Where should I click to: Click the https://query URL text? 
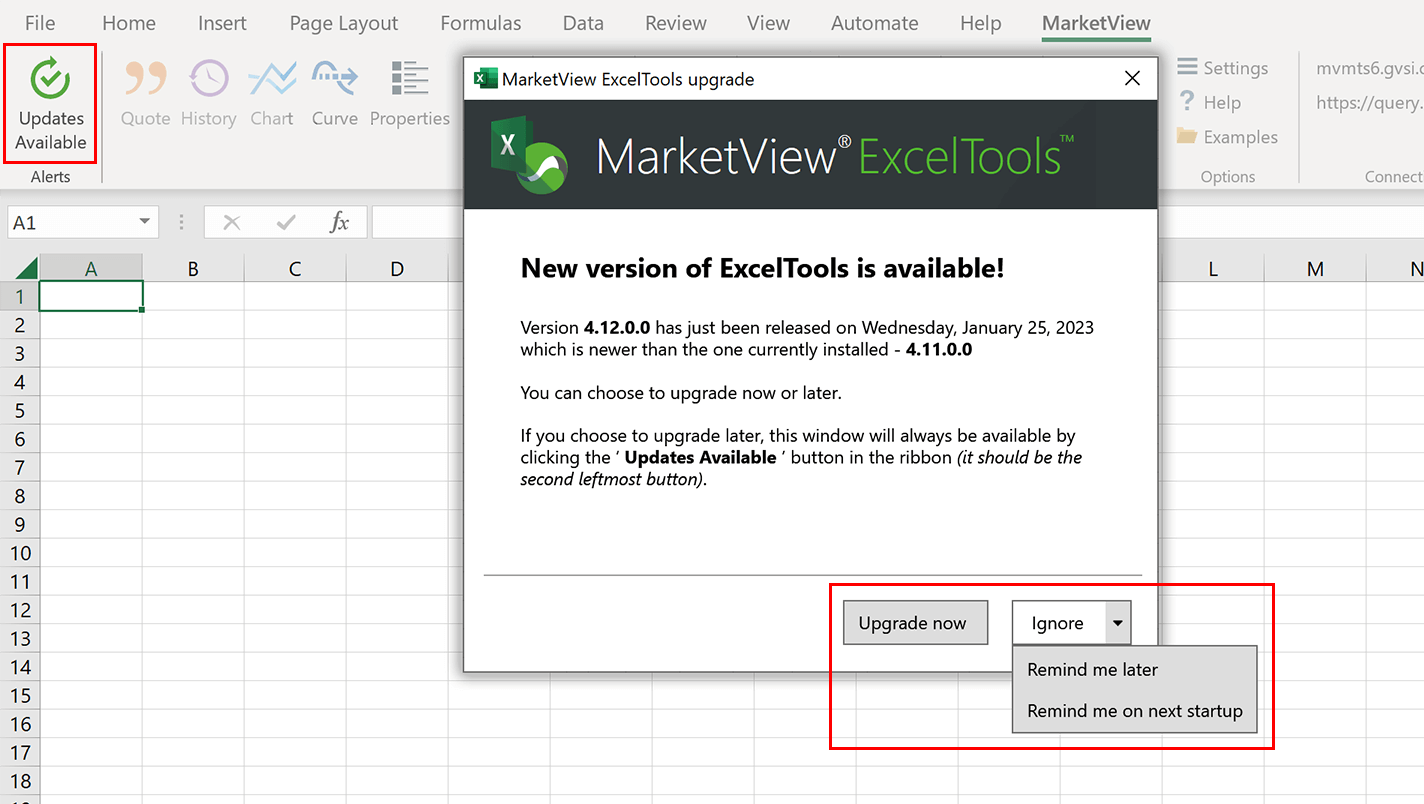(x=1369, y=102)
